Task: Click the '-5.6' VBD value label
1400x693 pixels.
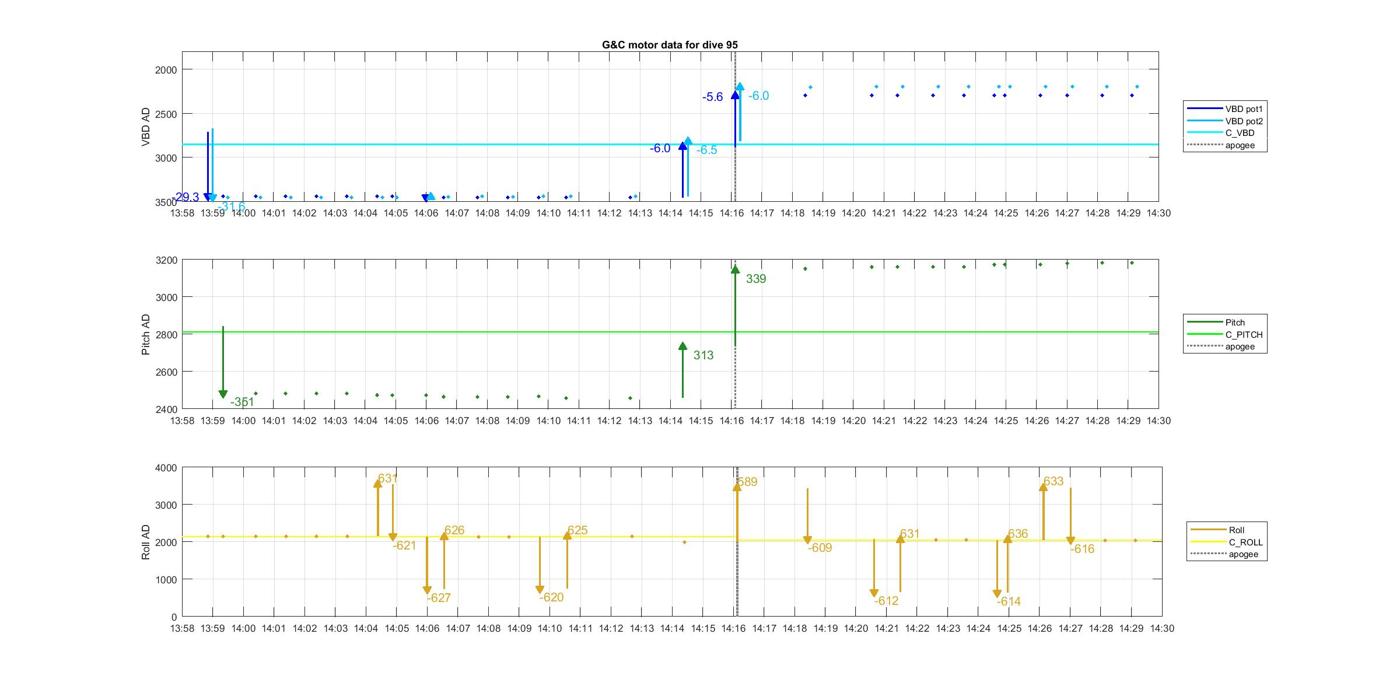Action: coord(713,97)
